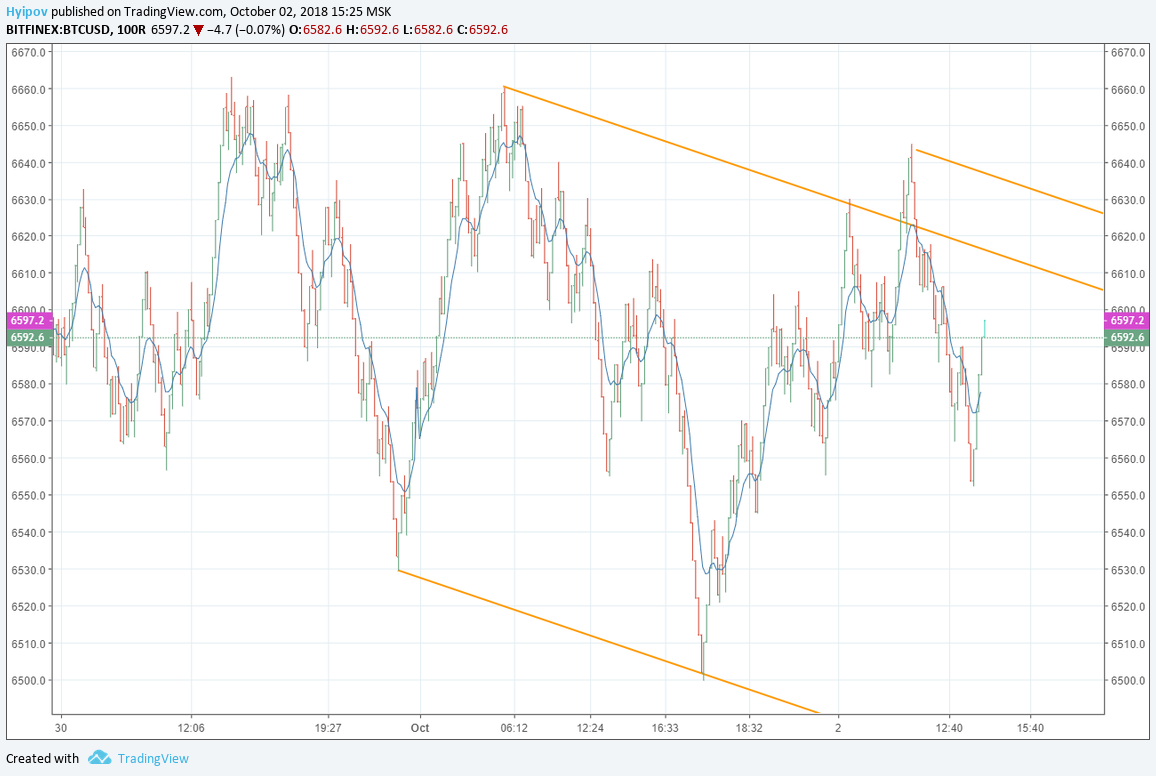Click the 19:27 label on time axis
This screenshot has height=776, width=1156.
click(x=328, y=728)
